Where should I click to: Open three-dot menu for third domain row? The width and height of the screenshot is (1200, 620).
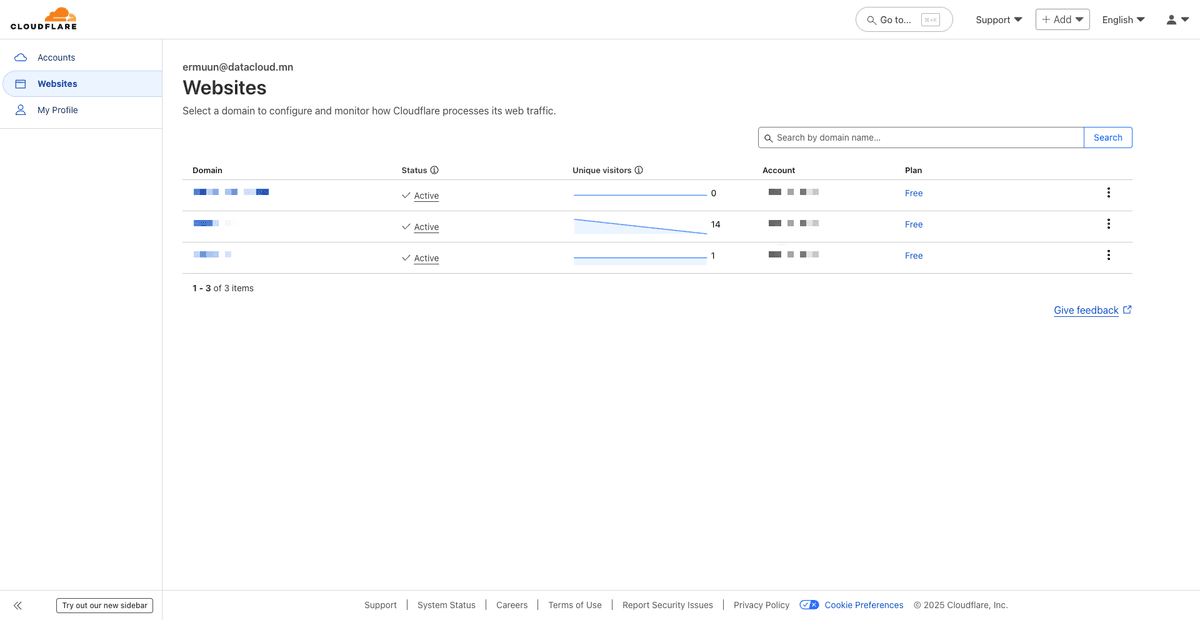click(1108, 255)
